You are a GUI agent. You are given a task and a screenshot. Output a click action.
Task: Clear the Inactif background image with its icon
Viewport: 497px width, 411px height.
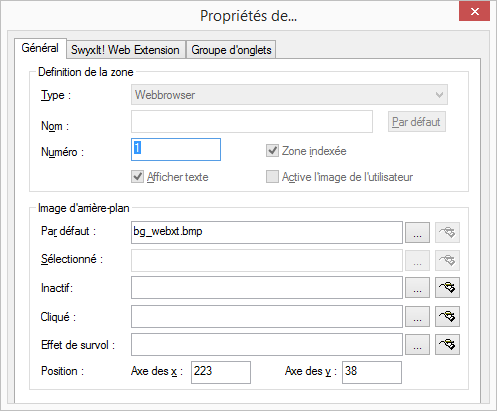point(447,288)
